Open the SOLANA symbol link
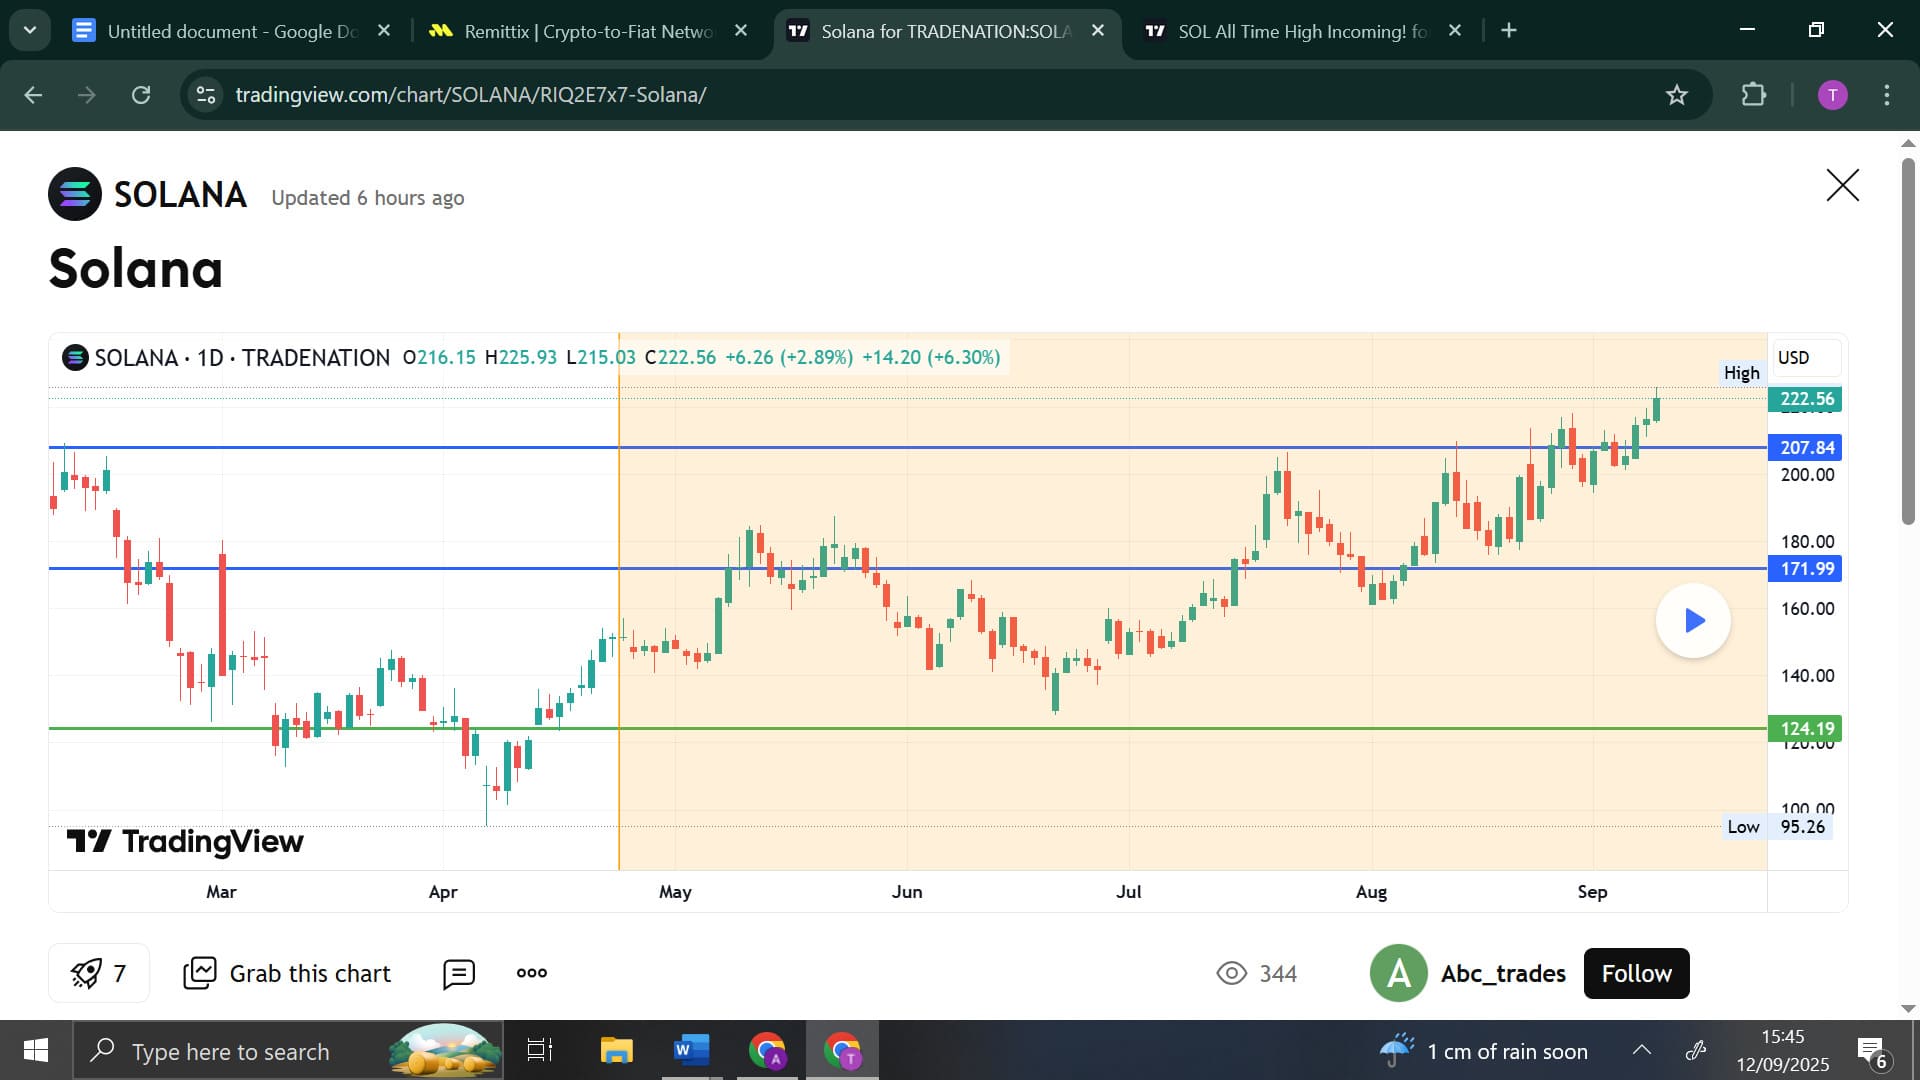Screen dimensions: 1920x1080 [180, 194]
